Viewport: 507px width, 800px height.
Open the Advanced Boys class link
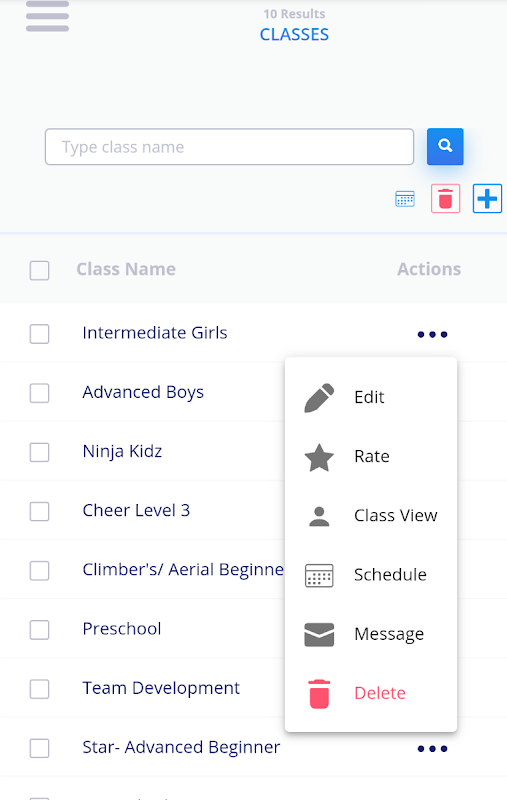[143, 392]
